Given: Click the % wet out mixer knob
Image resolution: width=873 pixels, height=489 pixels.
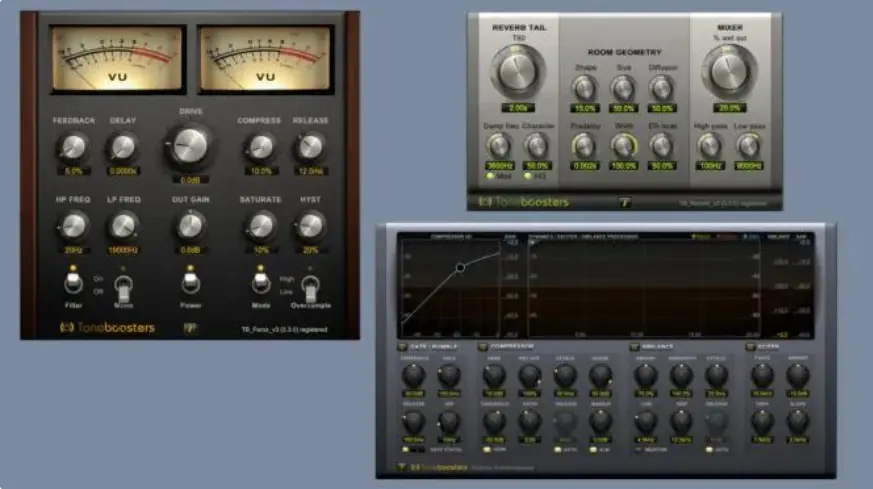Looking at the screenshot, I should (x=730, y=72).
